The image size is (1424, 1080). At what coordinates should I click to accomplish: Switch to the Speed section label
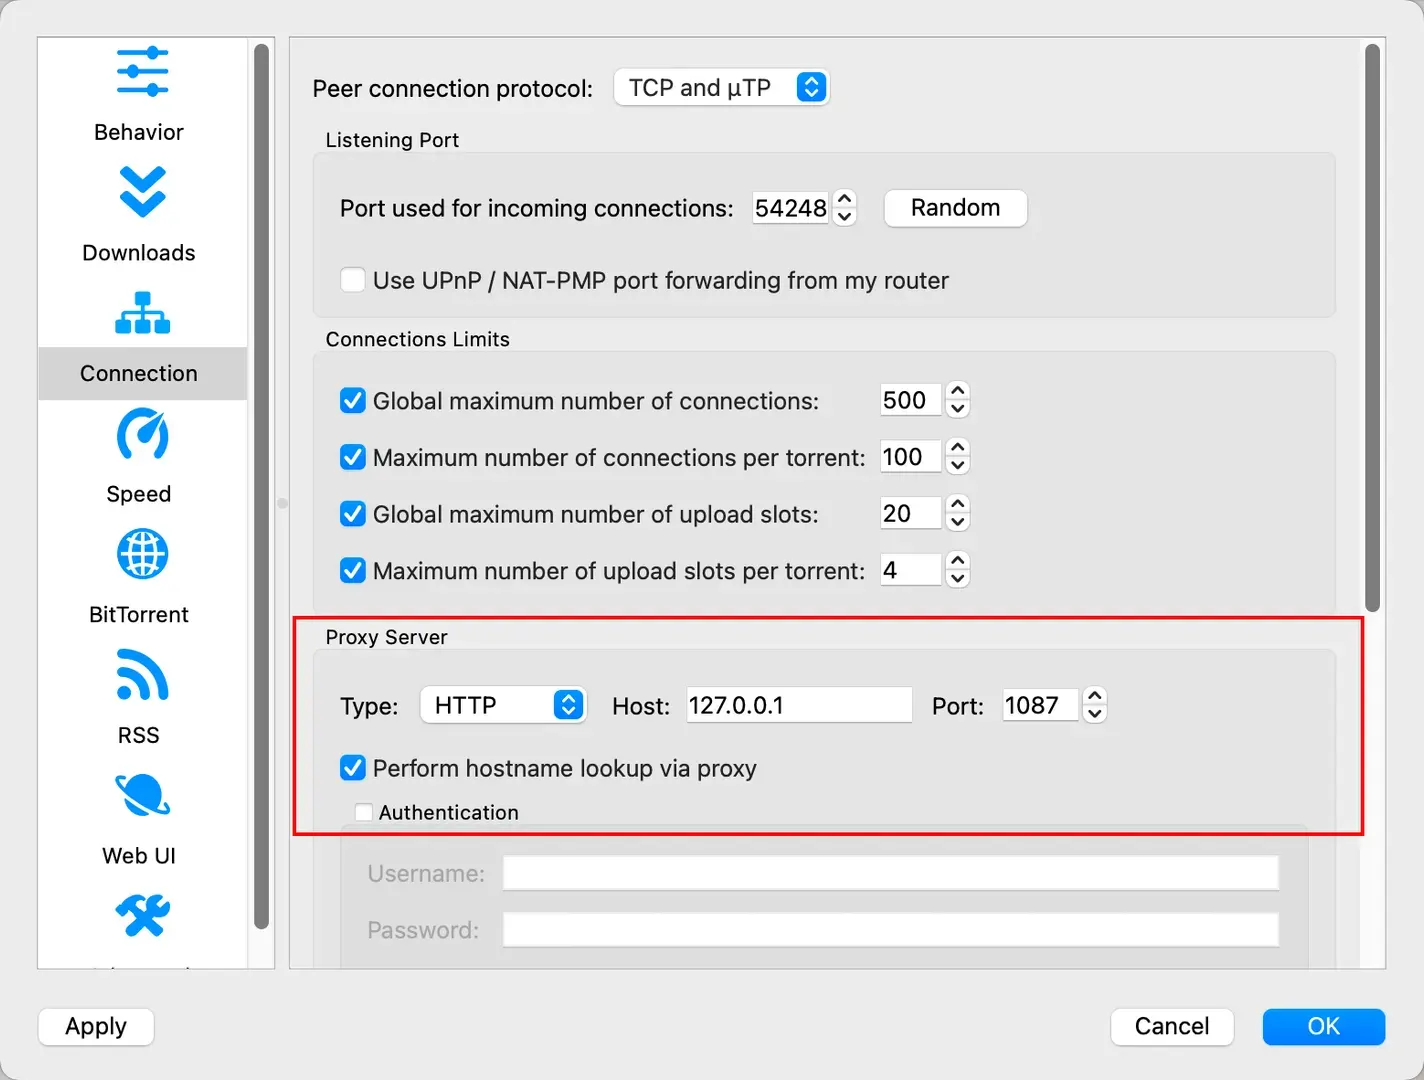point(139,494)
